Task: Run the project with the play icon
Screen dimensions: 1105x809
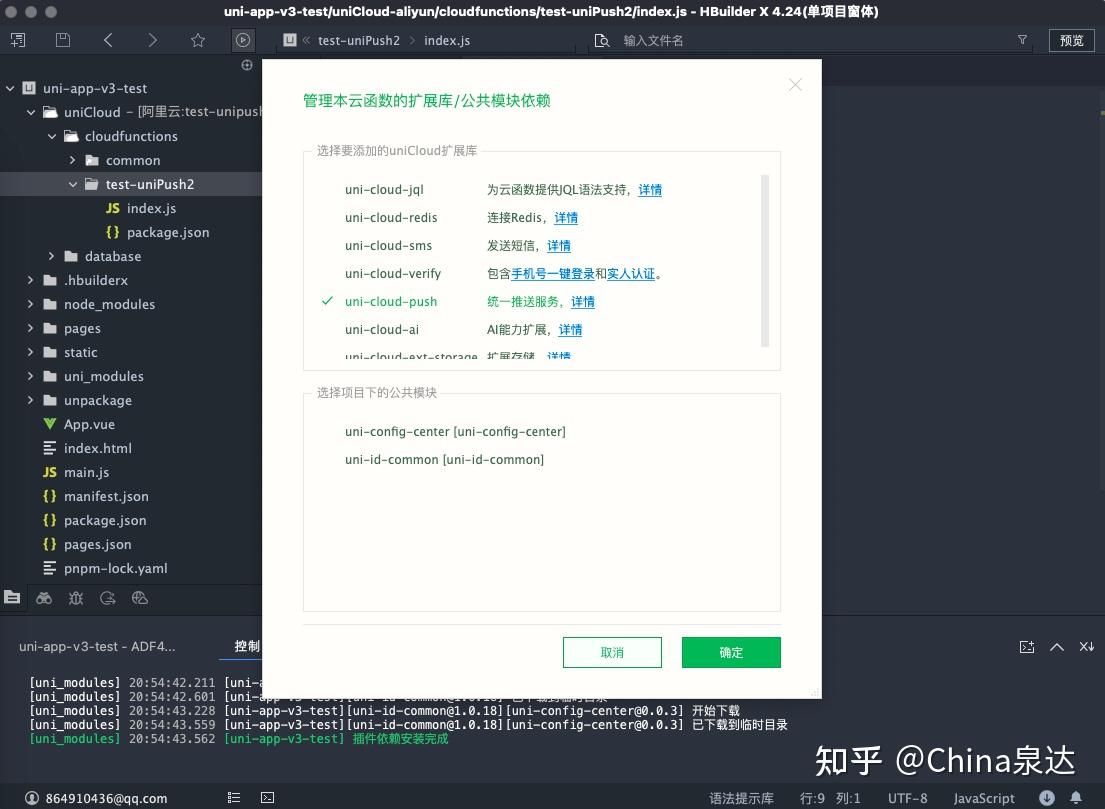Action: (x=241, y=40)
